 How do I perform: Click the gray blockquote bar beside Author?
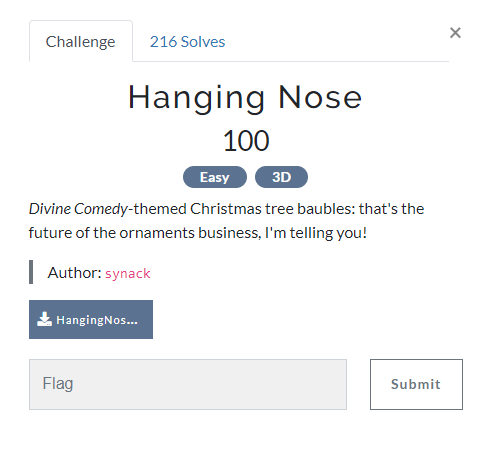31,272
